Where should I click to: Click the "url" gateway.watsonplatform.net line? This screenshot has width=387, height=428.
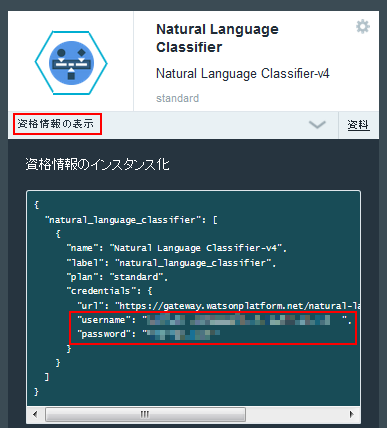tap(218, 306)
